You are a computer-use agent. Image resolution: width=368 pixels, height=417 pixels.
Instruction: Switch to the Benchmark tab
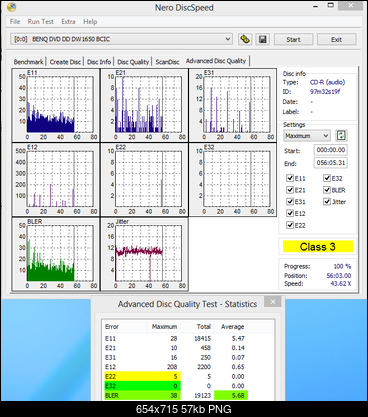(28, 62)
